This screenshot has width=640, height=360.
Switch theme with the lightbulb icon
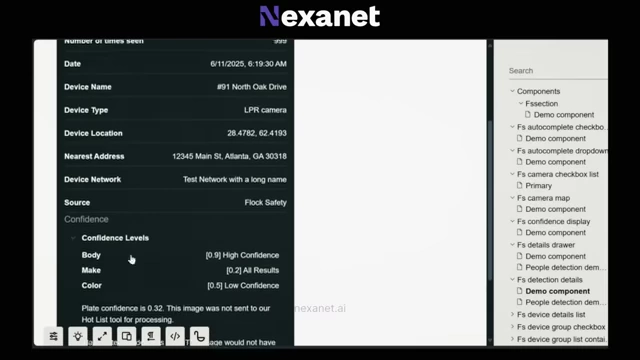click(78, 336)
